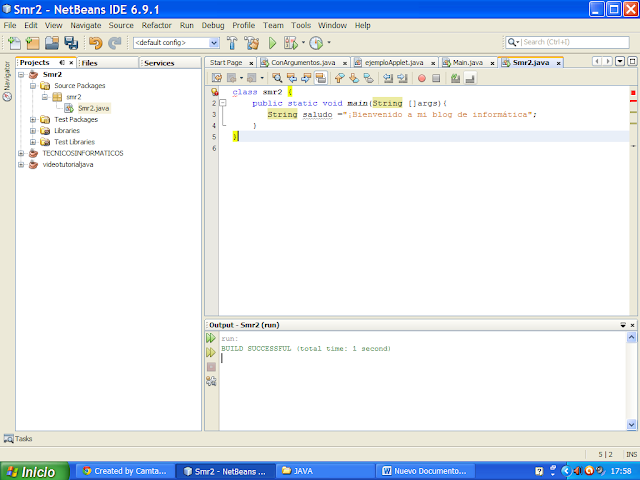
Task: Click Find Previous Occurrence editor icon
Action: click(291, 78)
